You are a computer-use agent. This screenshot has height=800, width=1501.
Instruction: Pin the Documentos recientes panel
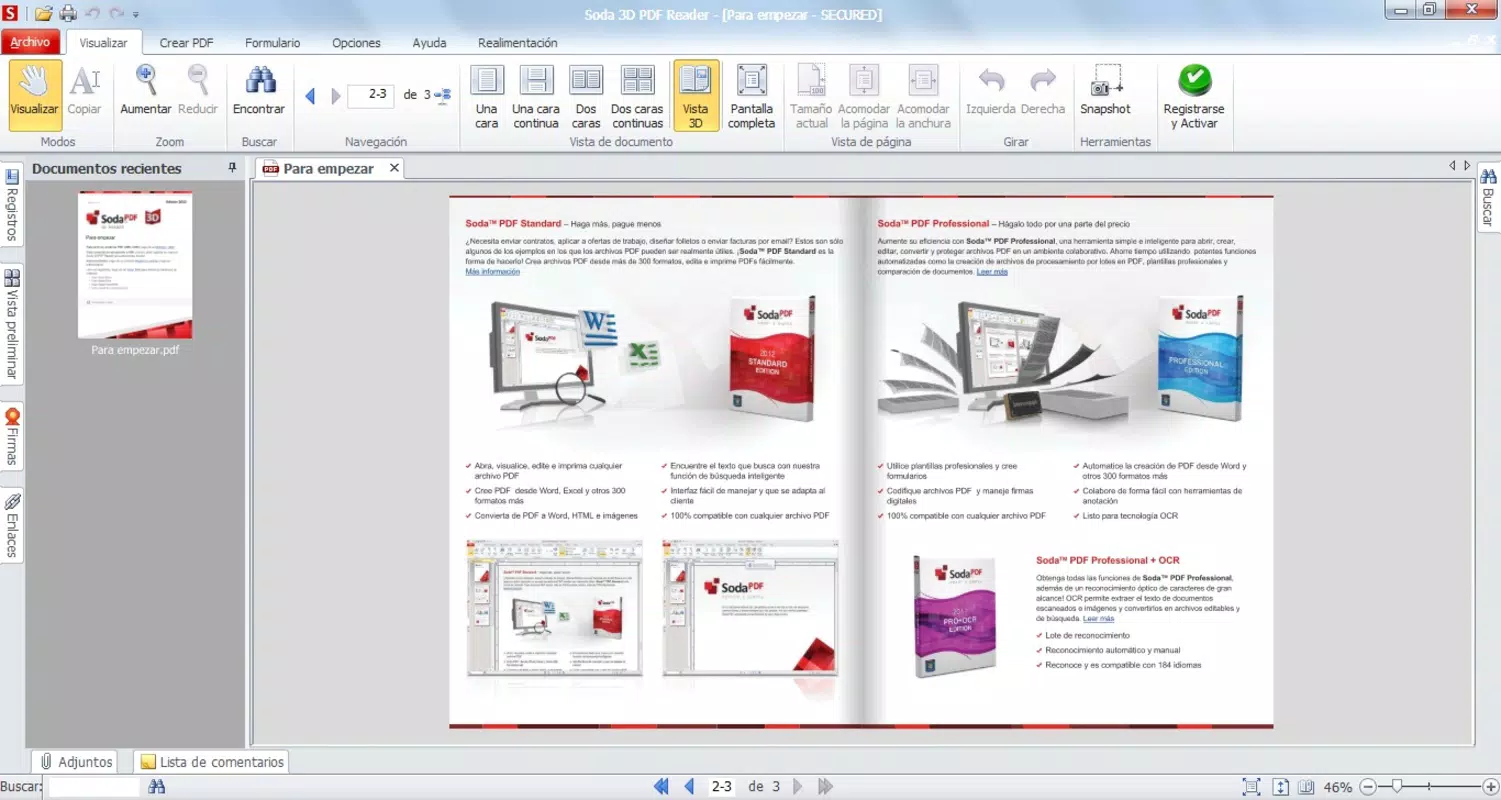pos(232,168)
